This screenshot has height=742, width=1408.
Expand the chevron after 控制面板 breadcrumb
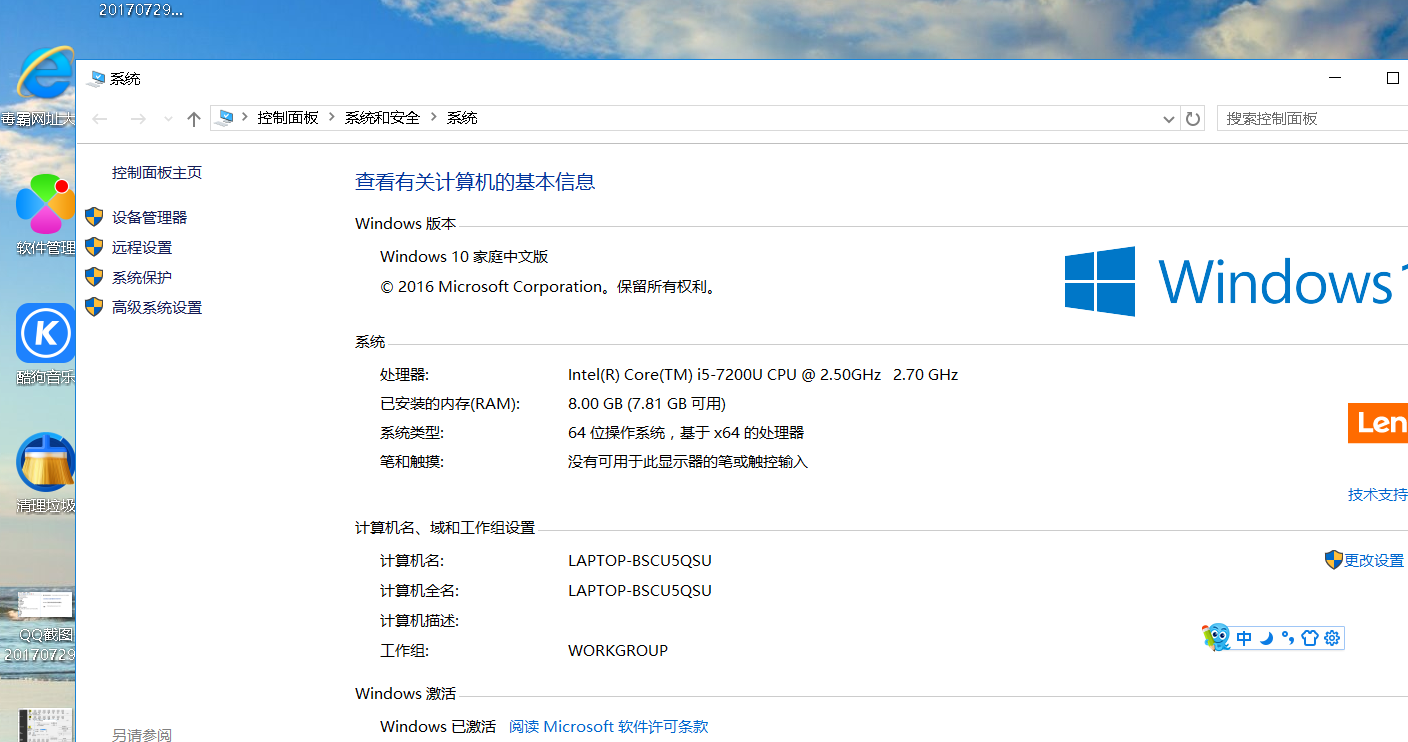[x=332, y=118]
